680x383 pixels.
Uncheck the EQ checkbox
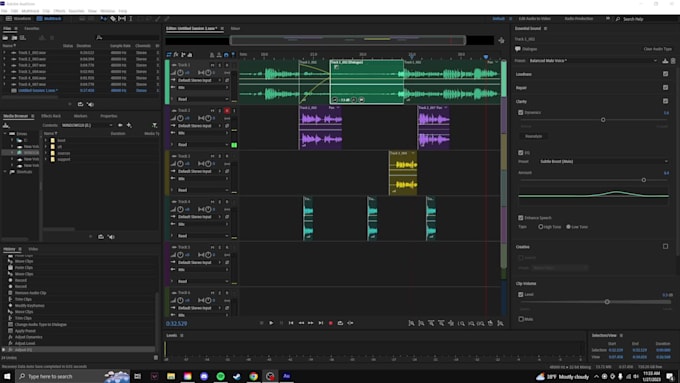point(520,153)
